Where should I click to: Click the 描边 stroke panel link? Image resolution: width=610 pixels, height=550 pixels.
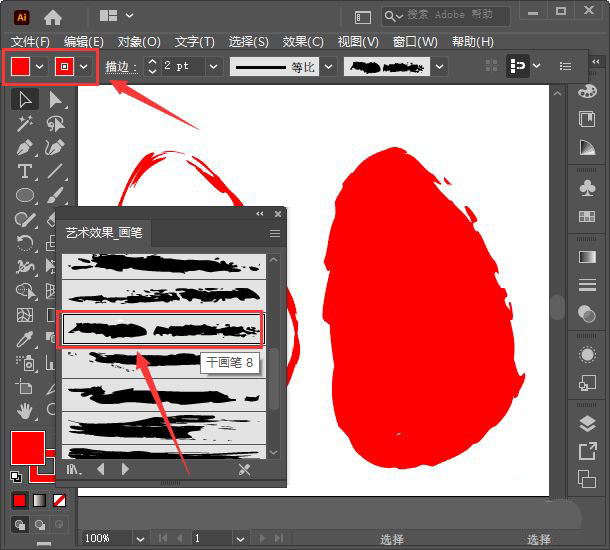click(x=121, y=67)
